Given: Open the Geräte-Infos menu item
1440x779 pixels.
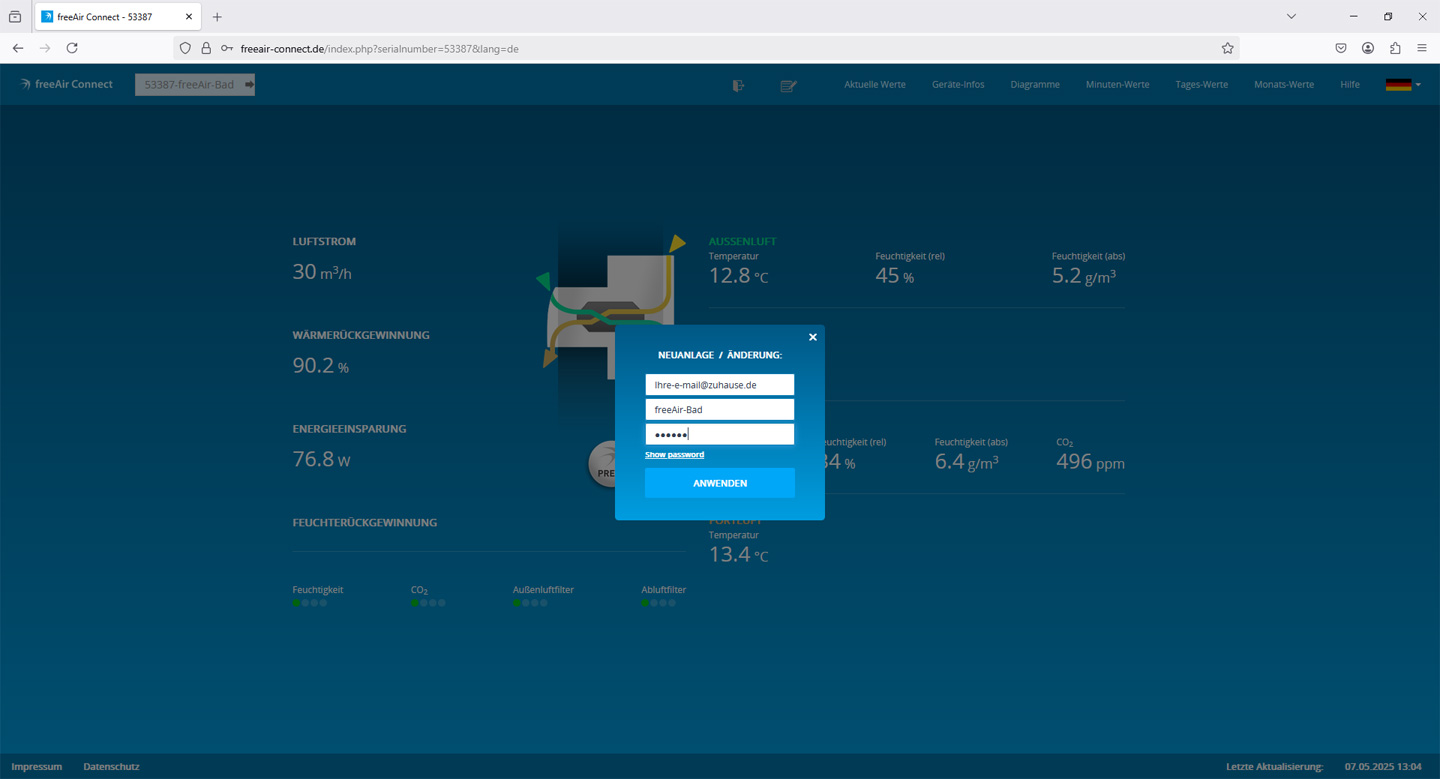Looking at the screenshot, I should (958, 85).
